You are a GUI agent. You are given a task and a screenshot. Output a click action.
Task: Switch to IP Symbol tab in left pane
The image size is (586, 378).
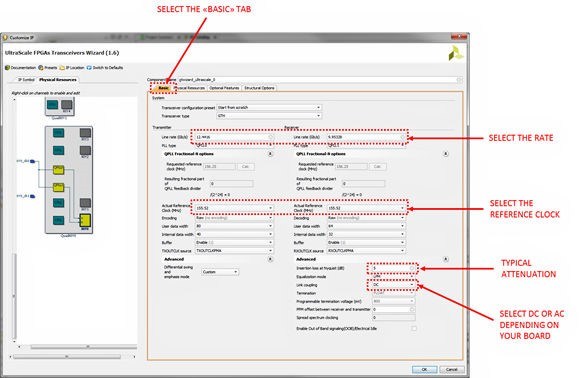pos(26,80)
